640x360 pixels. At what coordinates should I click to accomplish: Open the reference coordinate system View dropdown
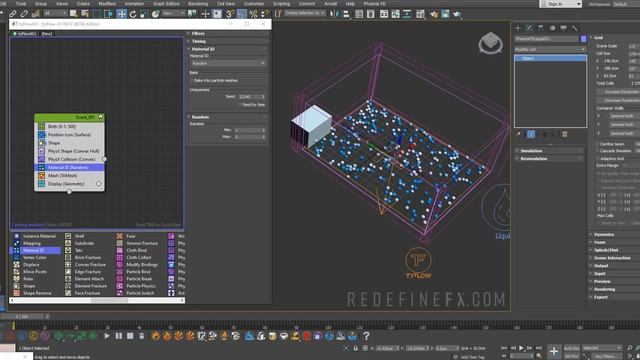pyautogui.click(x=173, y=14)
